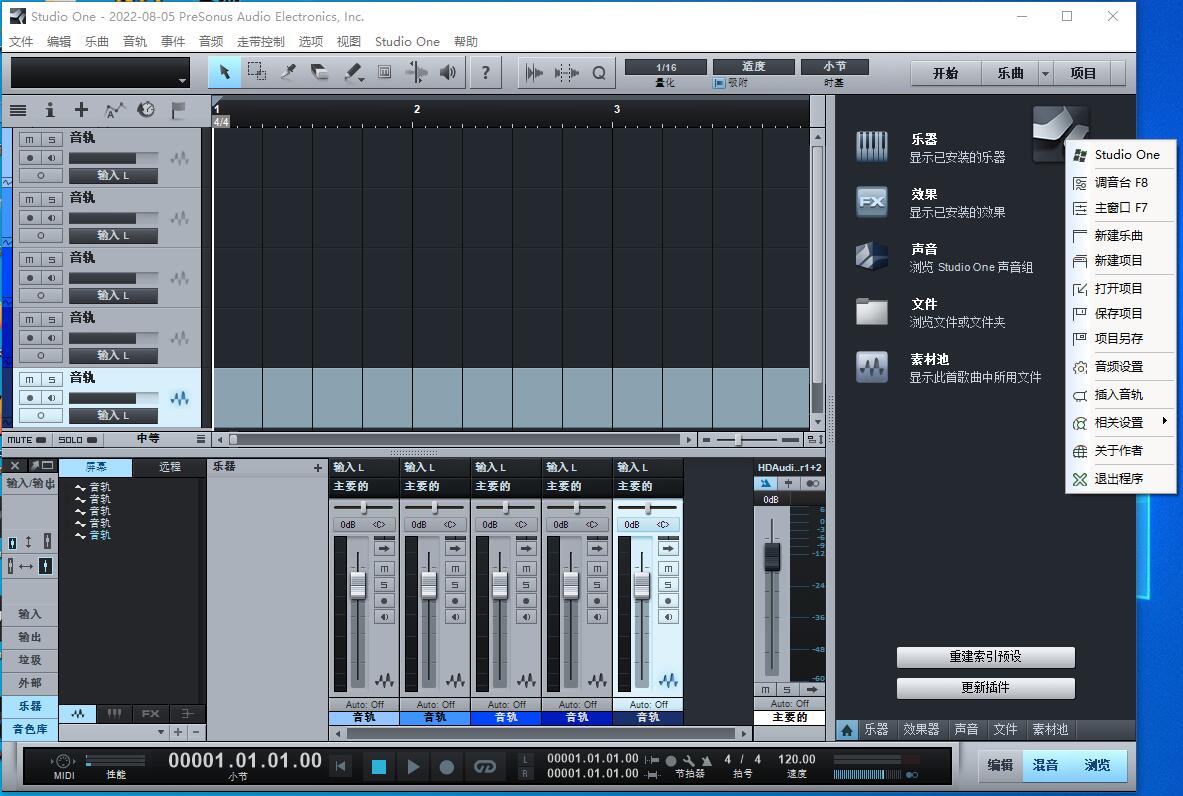
Task: Open the 音轨 menu
Action: coord(135,41)
